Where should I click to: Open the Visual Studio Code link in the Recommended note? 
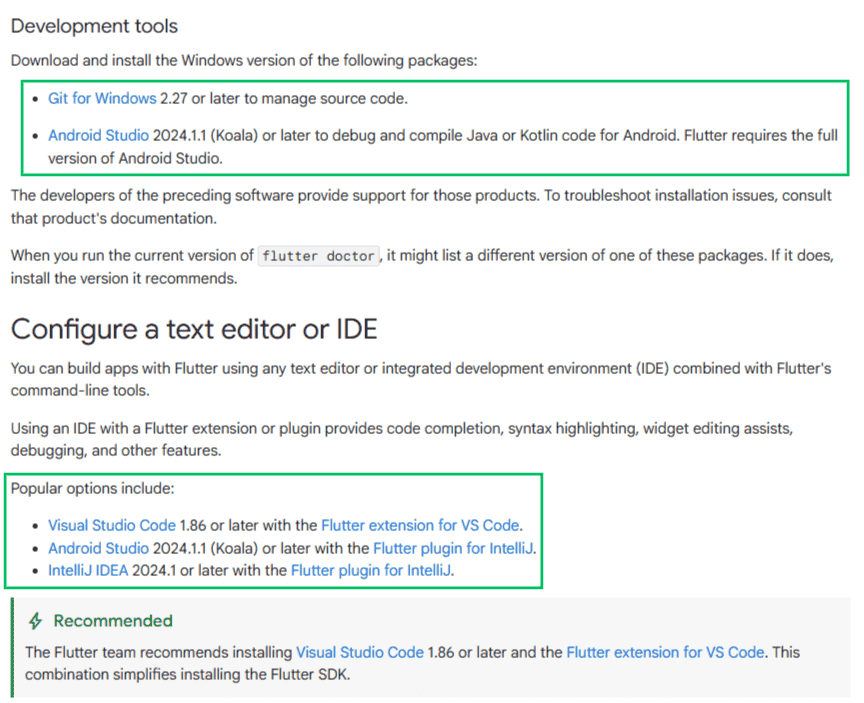coord(360,652)
